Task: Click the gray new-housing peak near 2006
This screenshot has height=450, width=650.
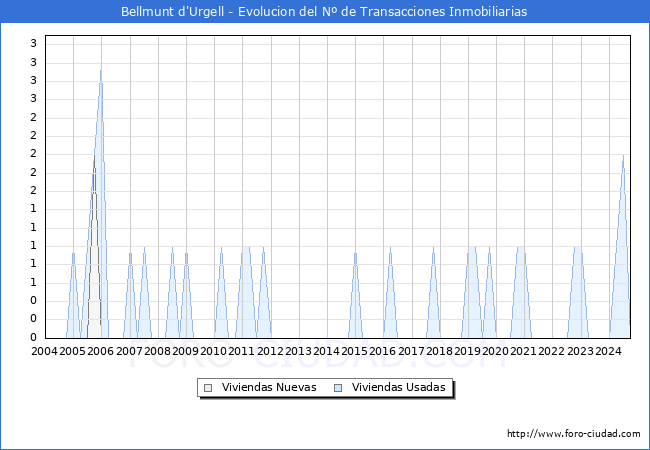Action: 94,158
